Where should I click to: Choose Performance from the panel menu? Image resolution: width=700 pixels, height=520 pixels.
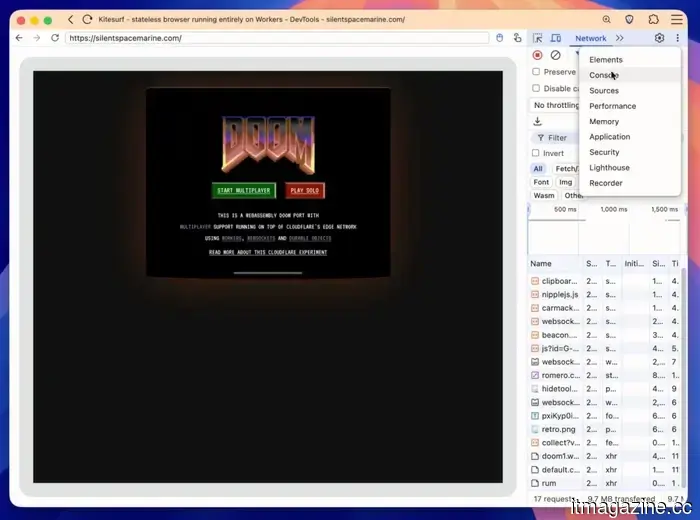pos(630,106)
